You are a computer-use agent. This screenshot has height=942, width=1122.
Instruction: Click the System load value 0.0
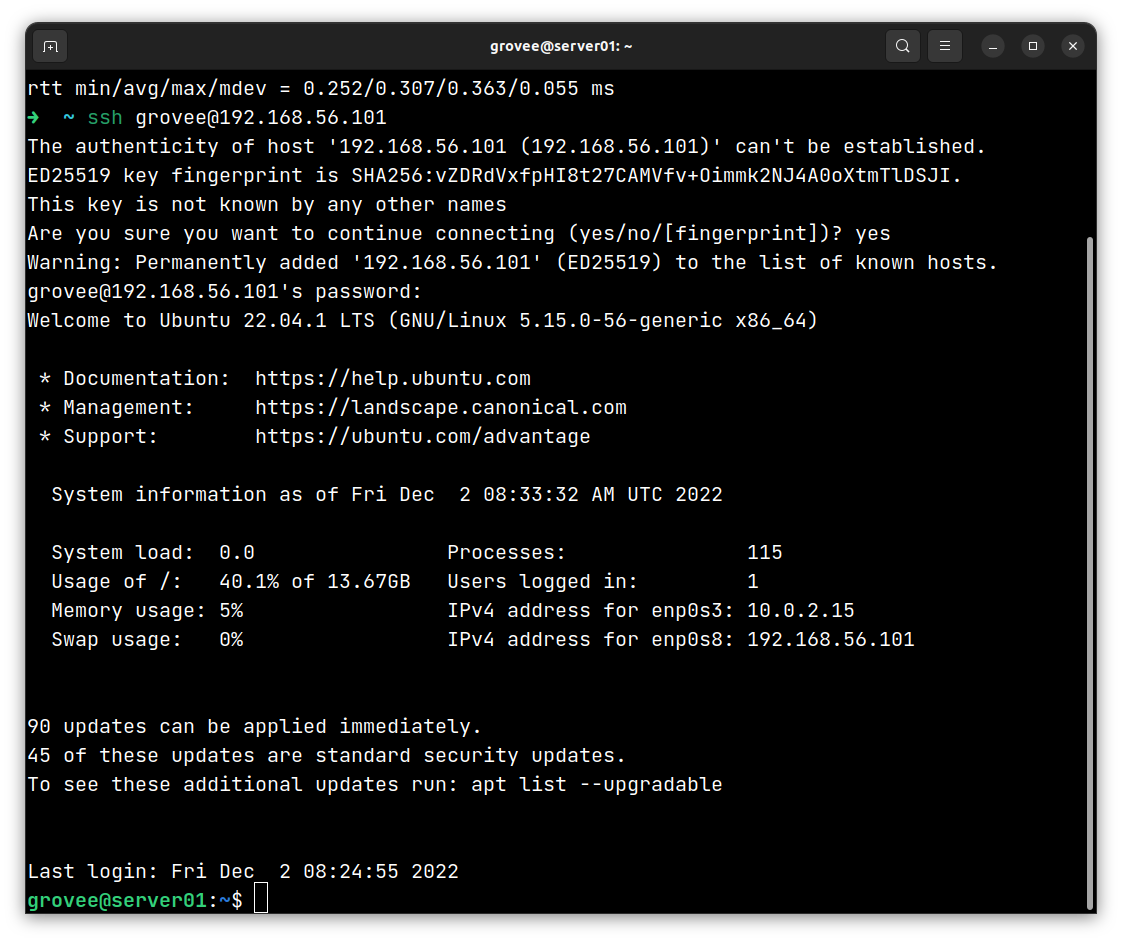pyautogui.click(x=237, y=553)
